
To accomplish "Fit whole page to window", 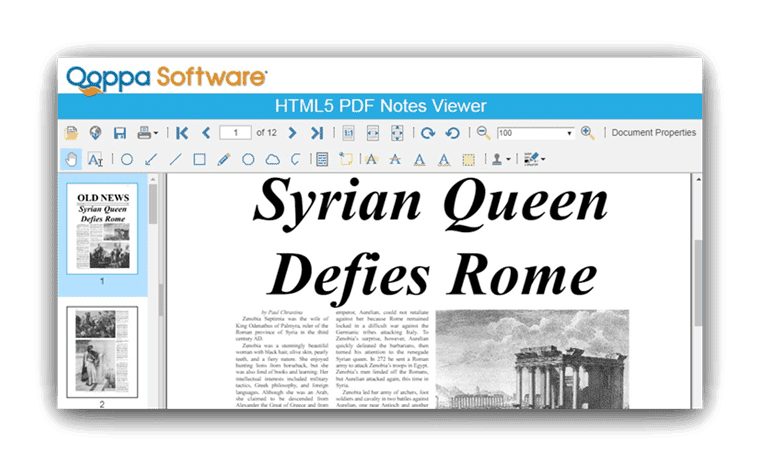I will point(397,133).
